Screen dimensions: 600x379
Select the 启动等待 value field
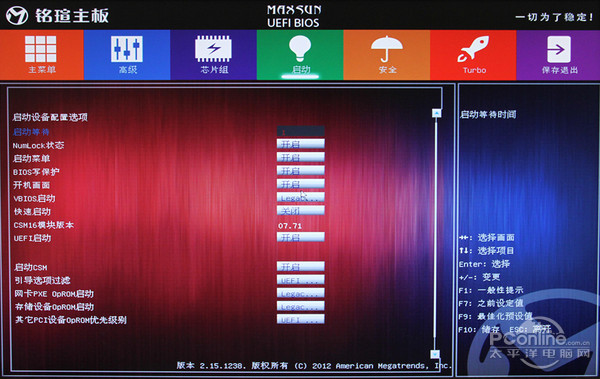(x=301, y=131)
